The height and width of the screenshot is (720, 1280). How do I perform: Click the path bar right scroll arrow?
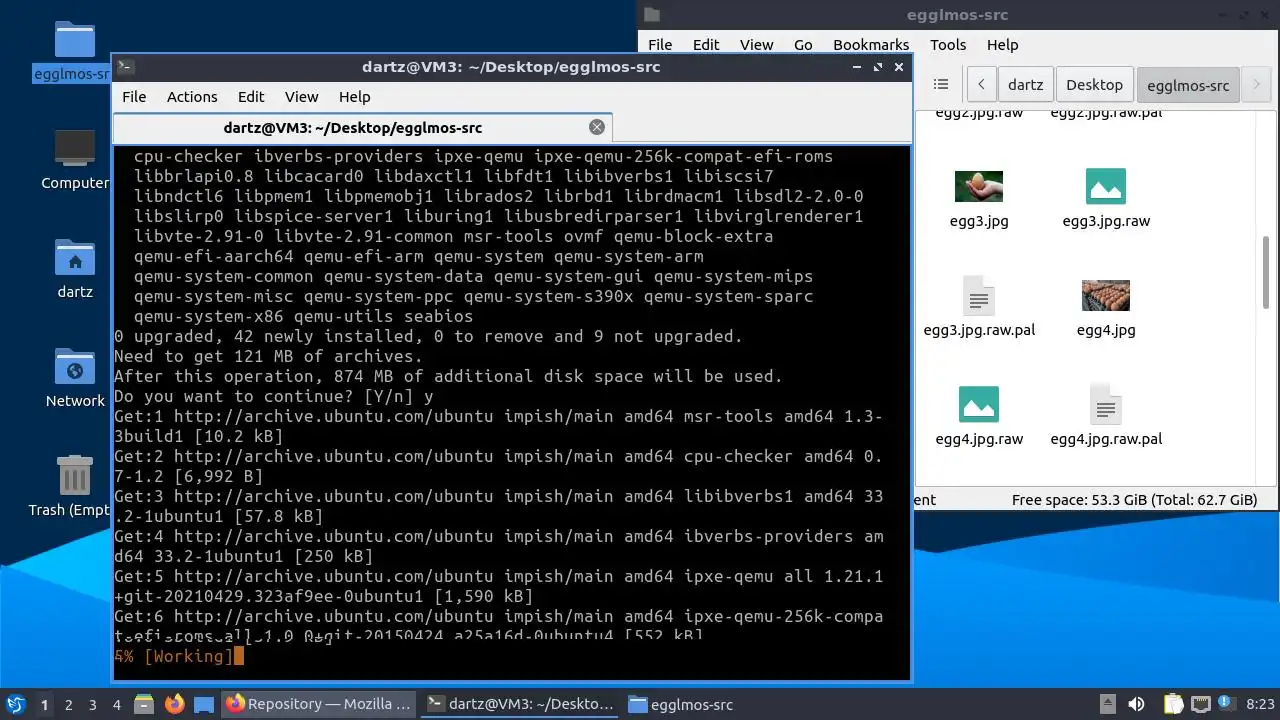[1257, 85]
